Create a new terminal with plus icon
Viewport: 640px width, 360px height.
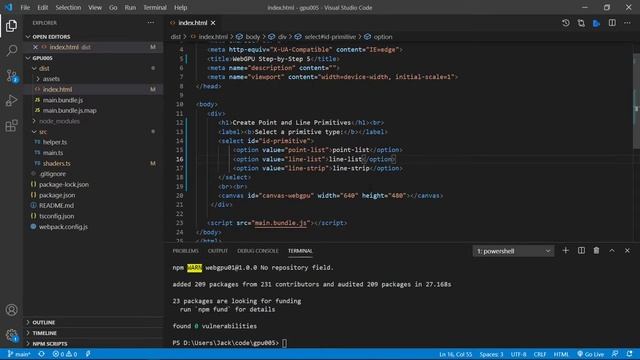(565, 251)
